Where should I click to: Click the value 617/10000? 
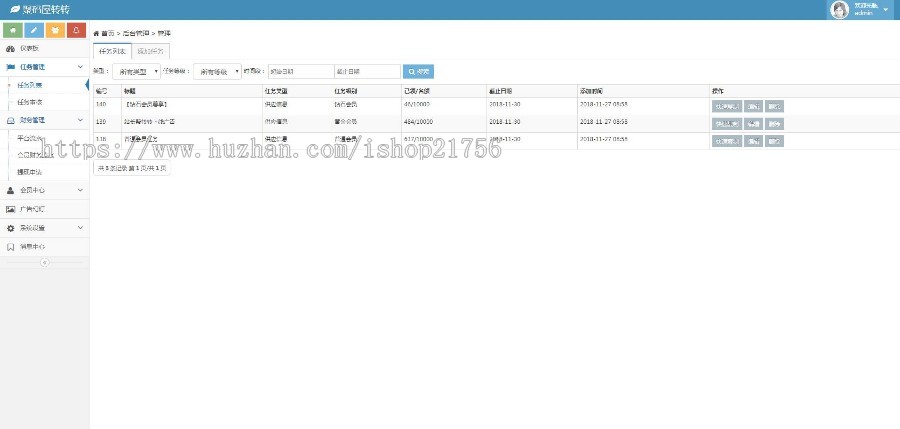(x=418, y=139)
